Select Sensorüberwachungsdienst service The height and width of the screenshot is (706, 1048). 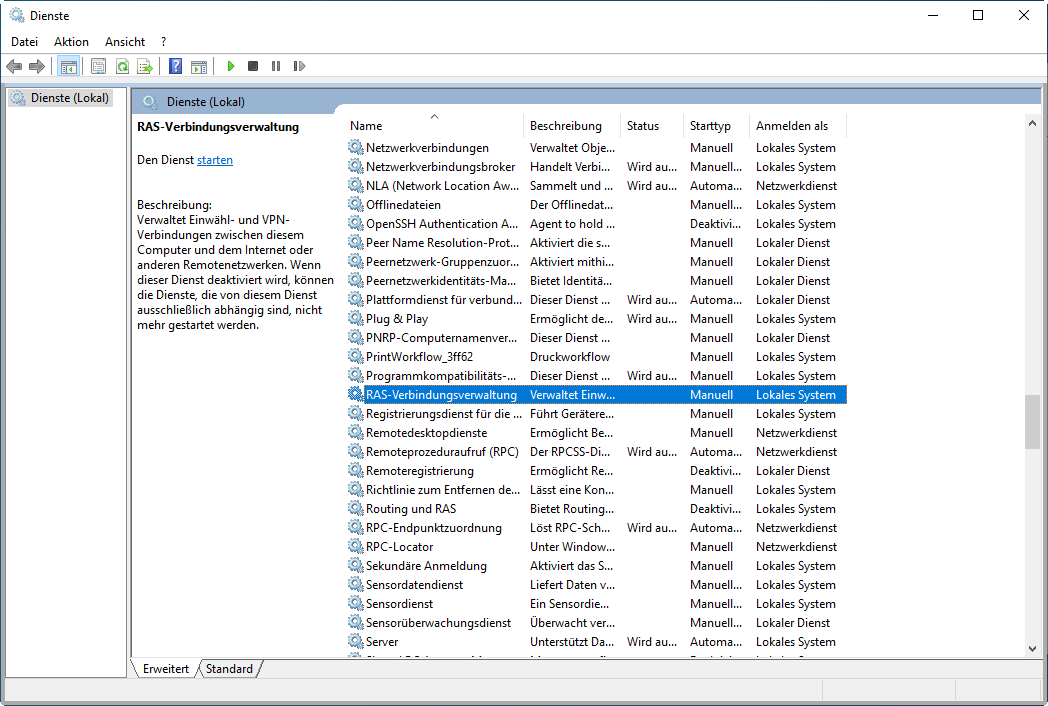(x=438, y=622)
